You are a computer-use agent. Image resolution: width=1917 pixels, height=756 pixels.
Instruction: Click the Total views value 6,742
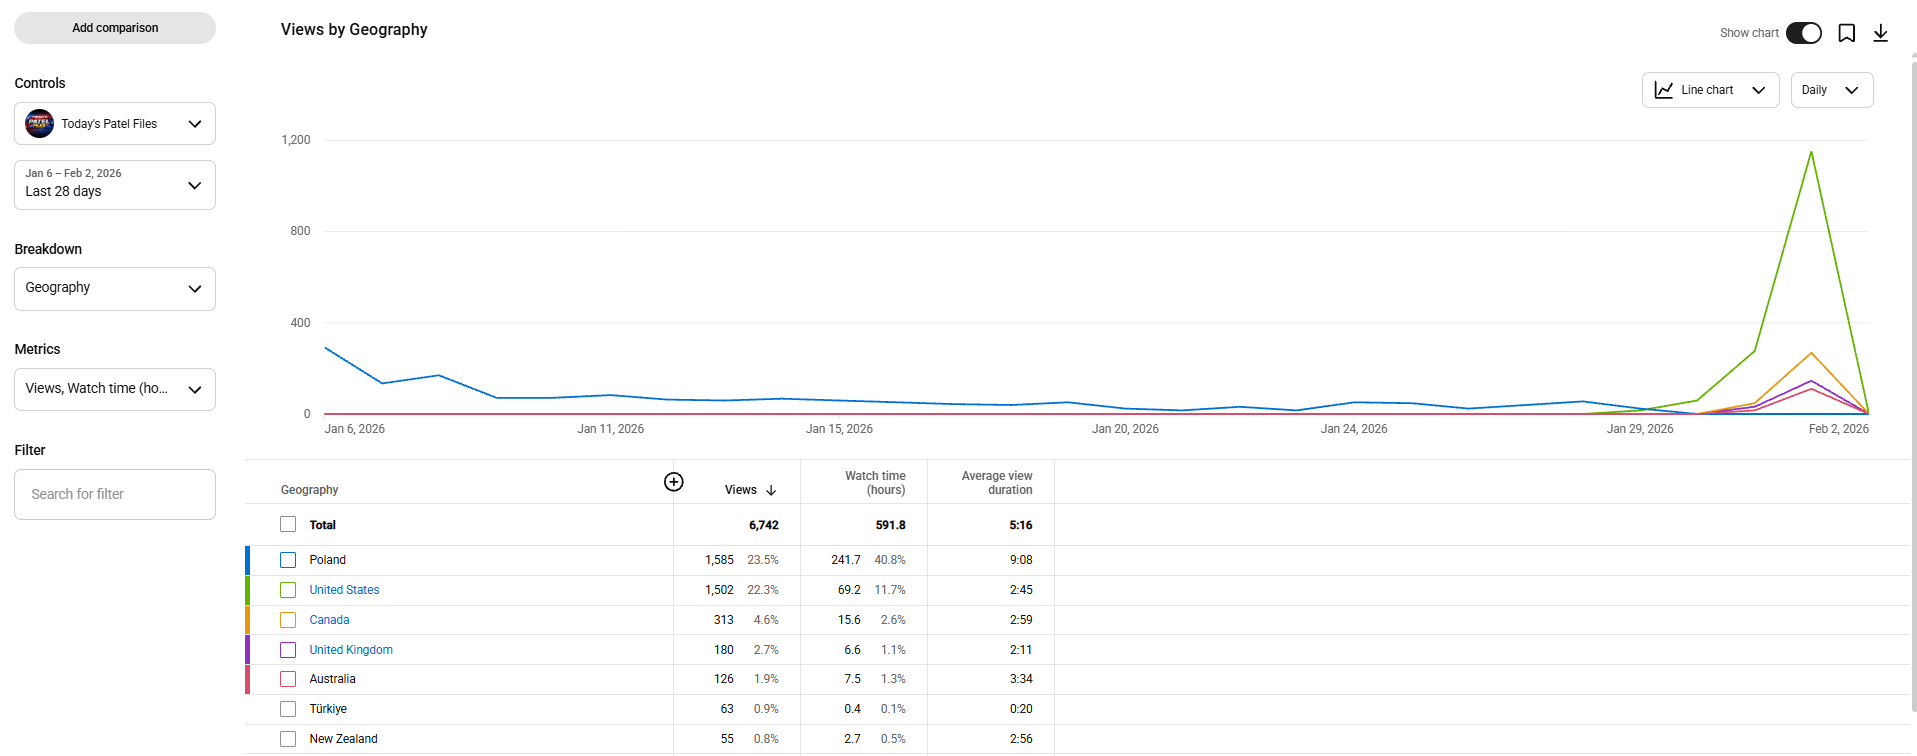[x=763, y=525]
